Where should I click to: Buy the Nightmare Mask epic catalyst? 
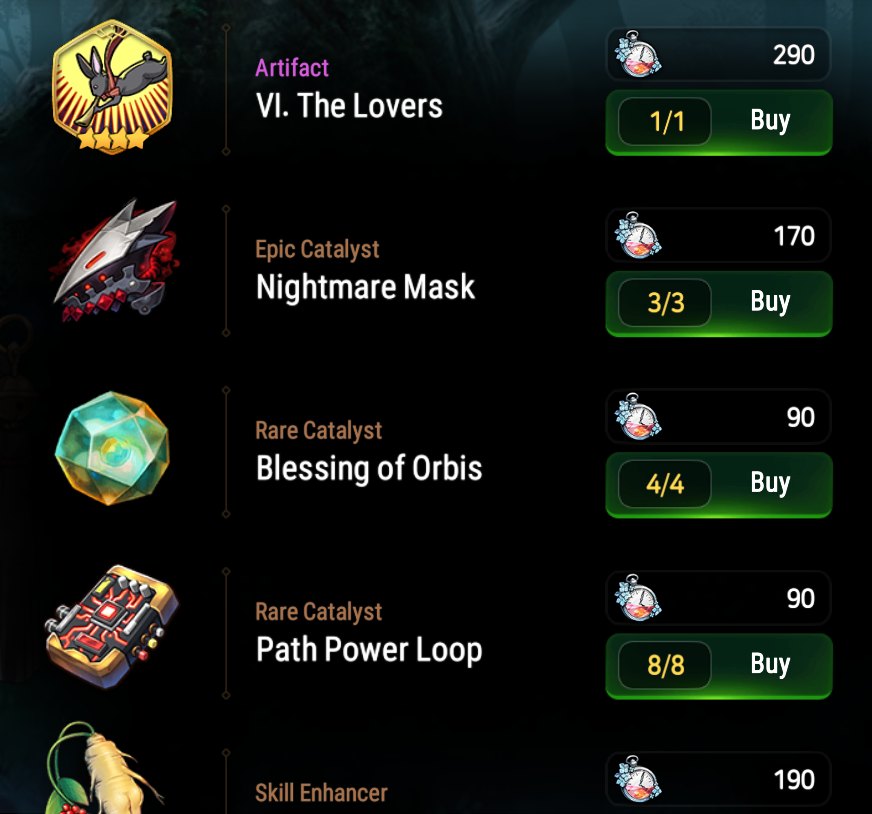coord(719,304)
